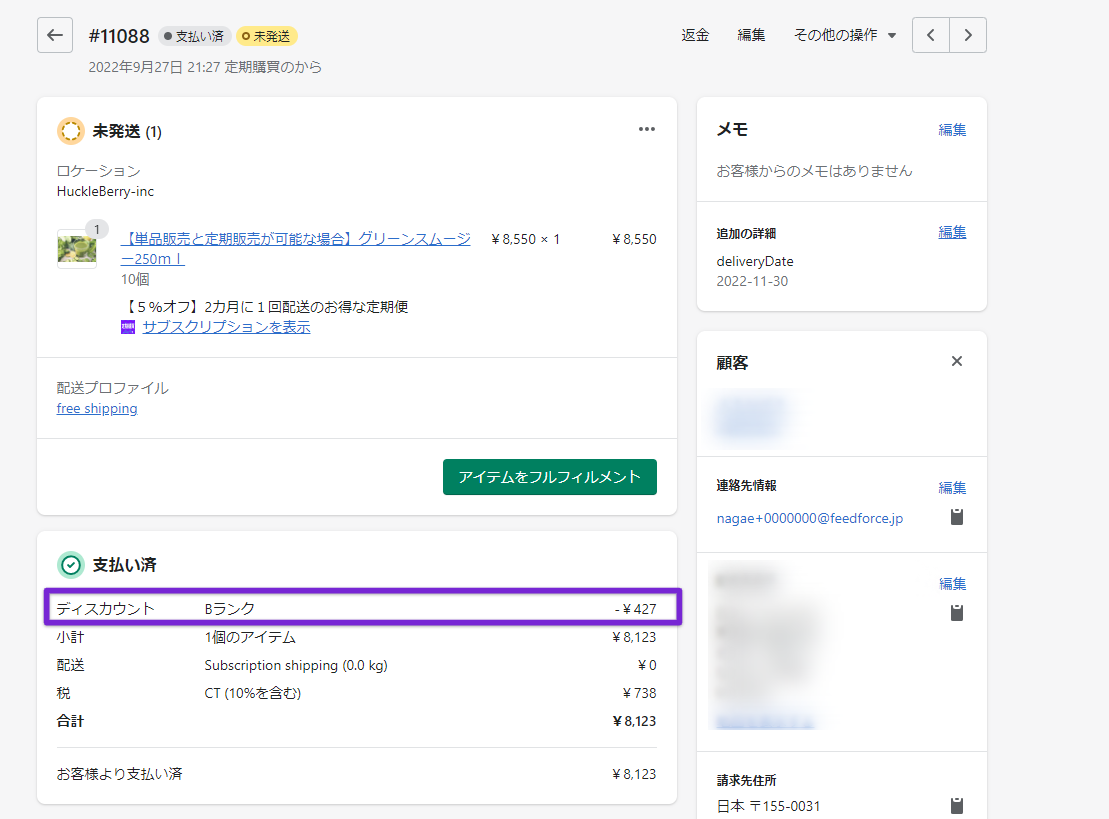Image resolution: width=1109 pixels, height=819 pixels.
Task: Click free shipping profile link
Action: [x=97, y=409]
